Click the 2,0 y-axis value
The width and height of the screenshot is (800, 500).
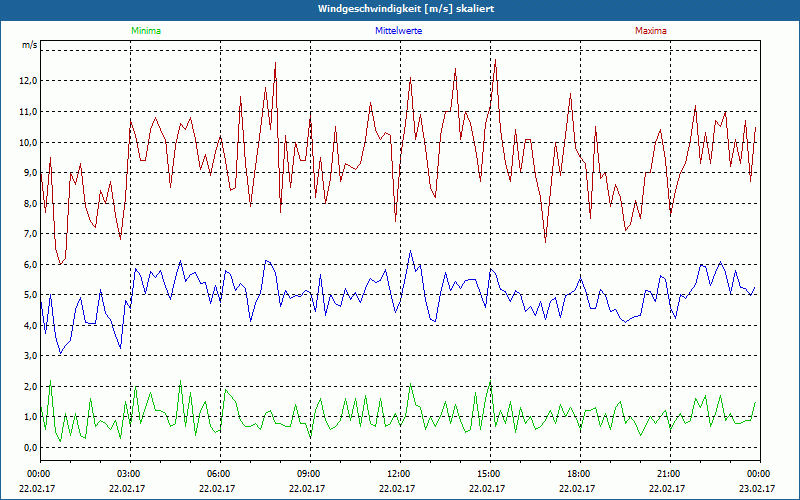click(x=30, y=386)
